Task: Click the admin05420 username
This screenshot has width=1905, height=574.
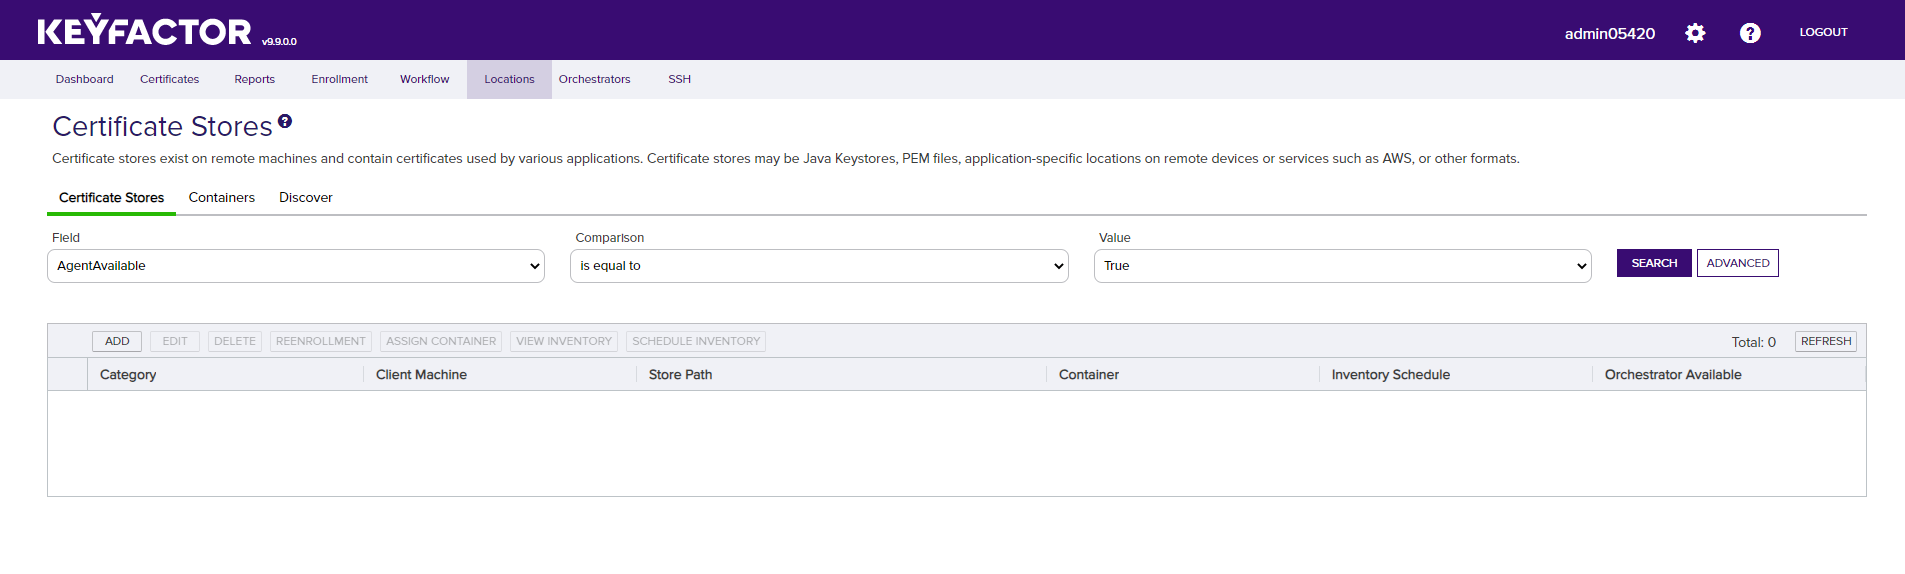Action: click(x=1609, y=33)
